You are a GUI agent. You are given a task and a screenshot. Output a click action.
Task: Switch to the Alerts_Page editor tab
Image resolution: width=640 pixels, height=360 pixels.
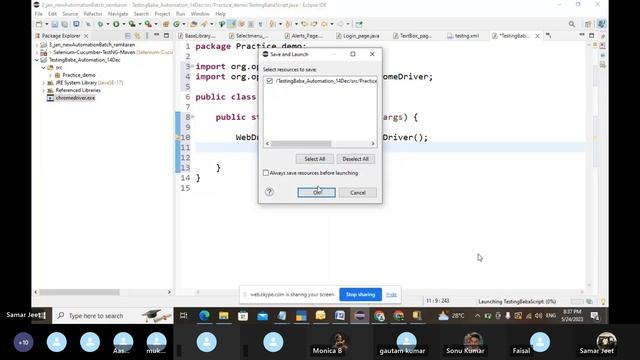(x=304, y=36)
